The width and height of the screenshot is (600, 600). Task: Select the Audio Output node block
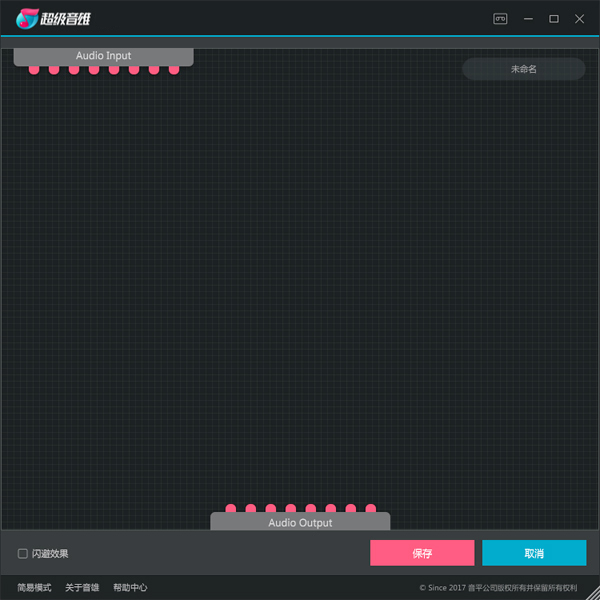click(300, 522)
